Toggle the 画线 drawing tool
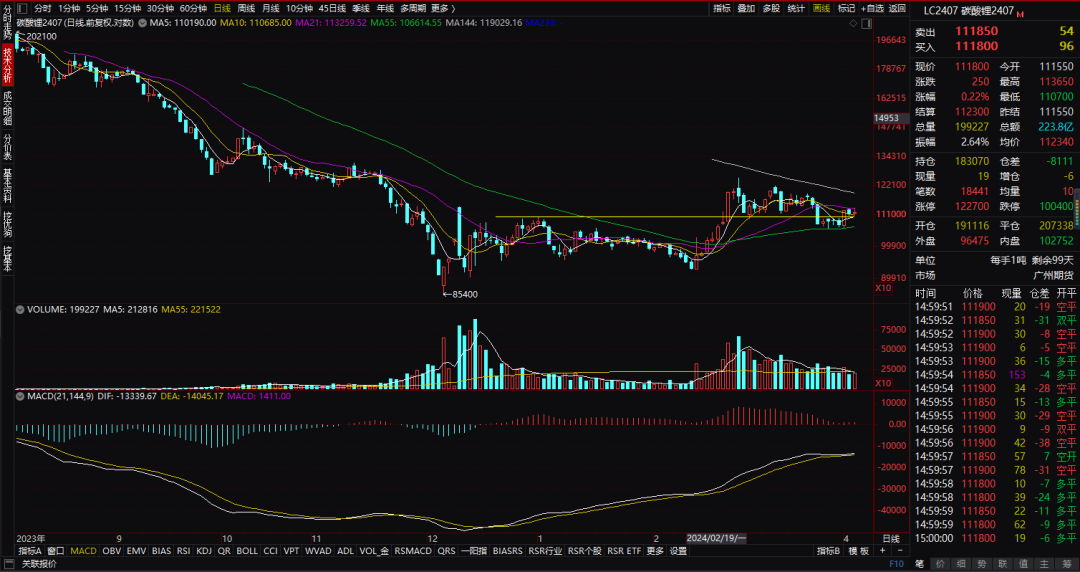 pyautogui.click(x=821, y=8)
